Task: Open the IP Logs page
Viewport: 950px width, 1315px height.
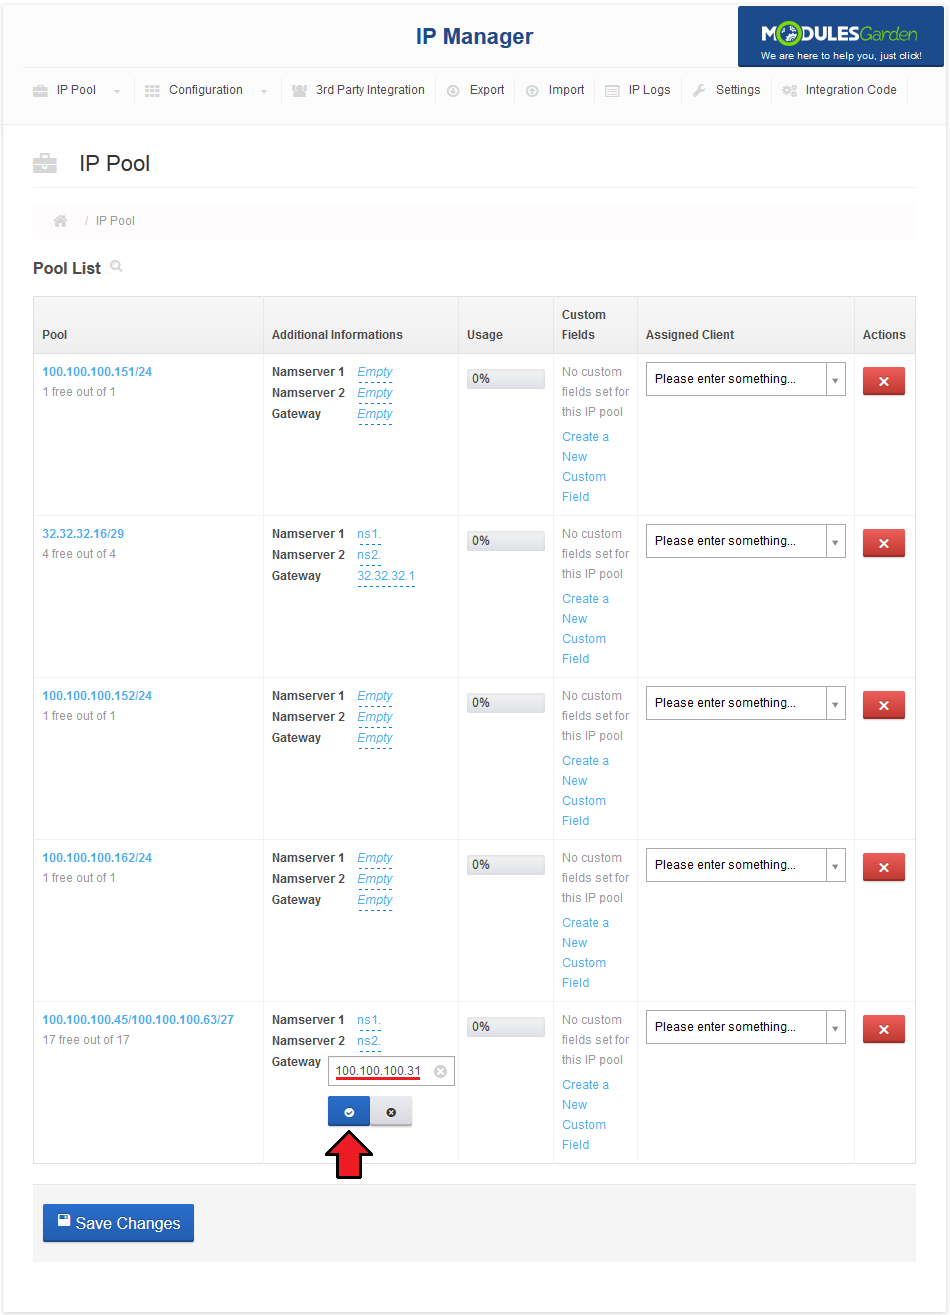Action: coord(649,90)
